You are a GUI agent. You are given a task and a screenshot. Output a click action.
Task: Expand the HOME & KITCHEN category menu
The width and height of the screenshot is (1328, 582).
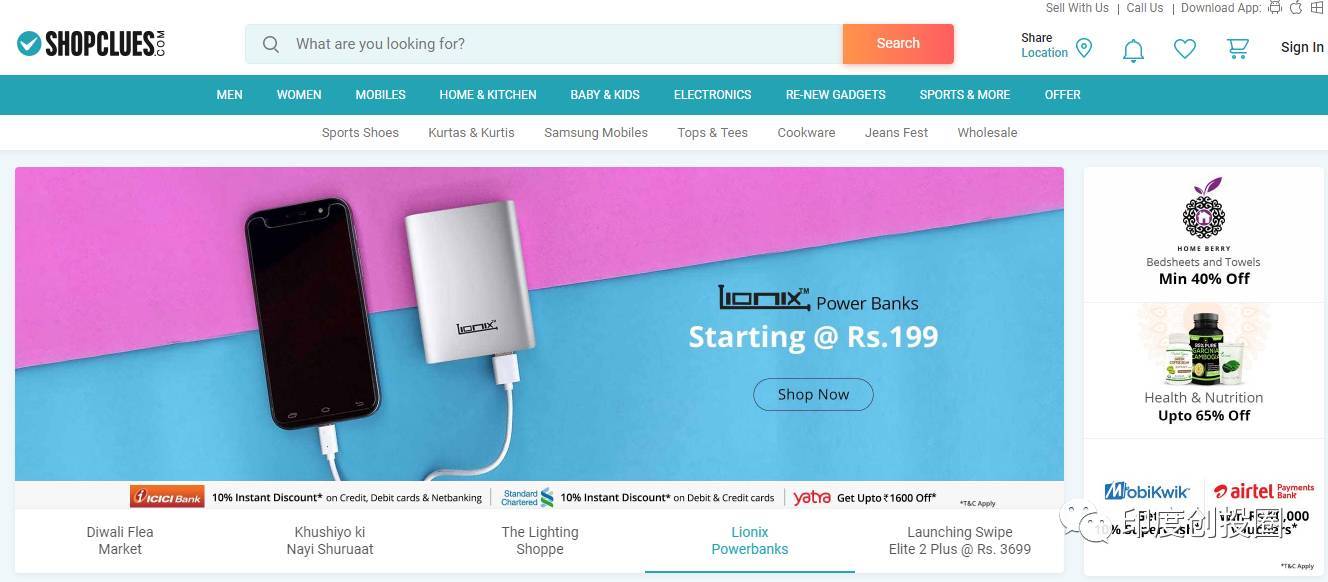tap(488, 95)
